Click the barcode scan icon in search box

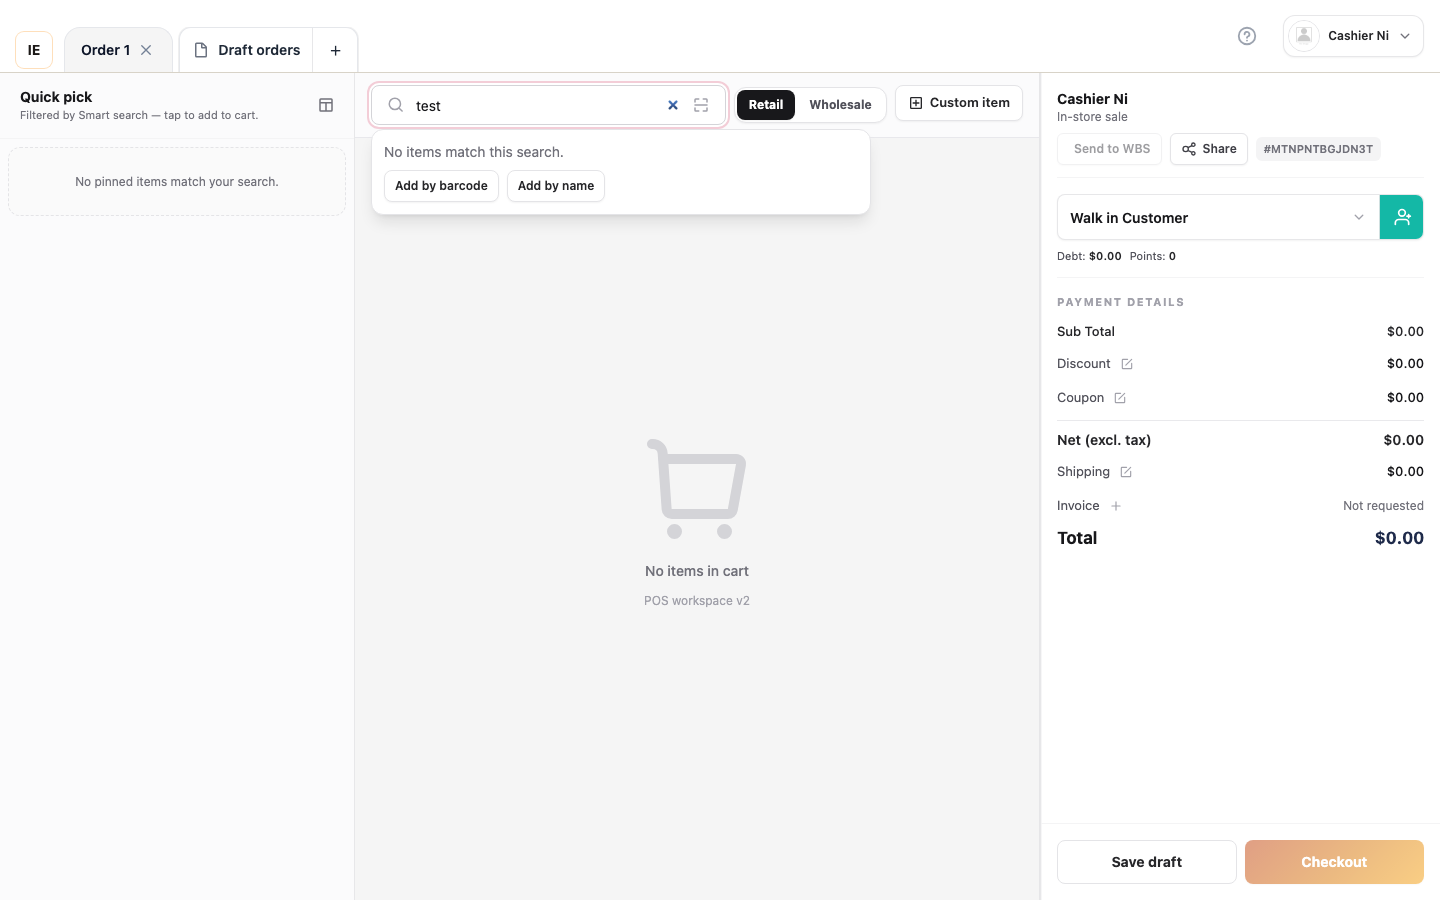click(x=701, y=105)
